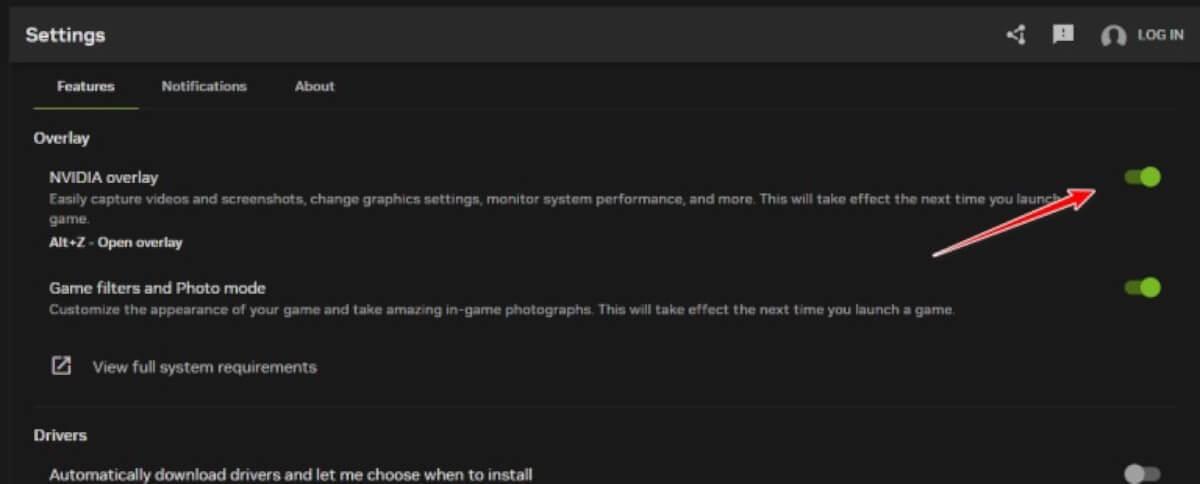Switch to the Features tab

pyautogui.click(x=86, y=86)
